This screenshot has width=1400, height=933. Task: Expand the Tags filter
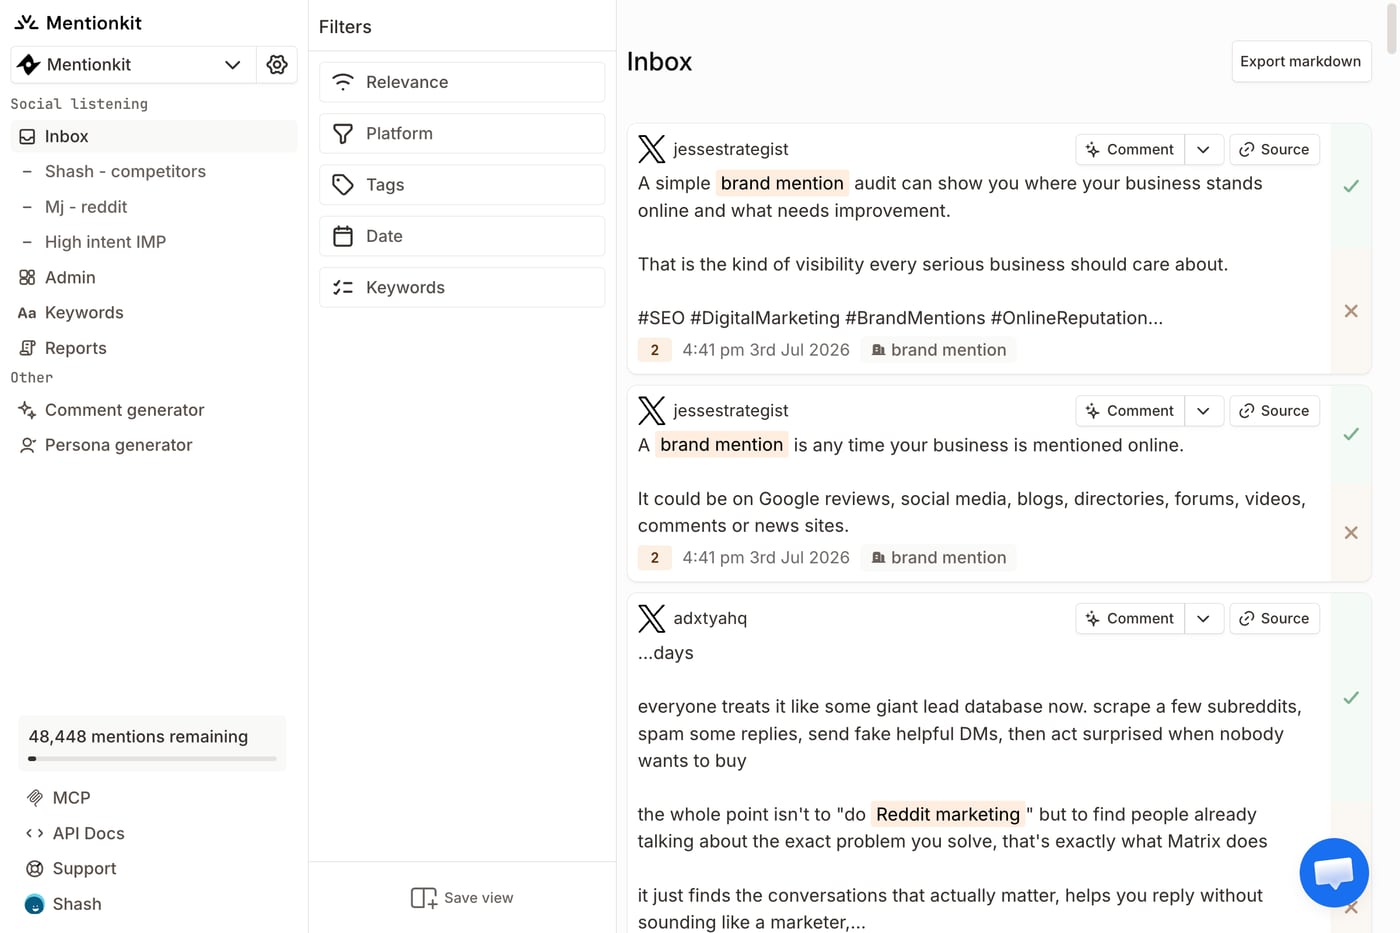click(462, 185)
